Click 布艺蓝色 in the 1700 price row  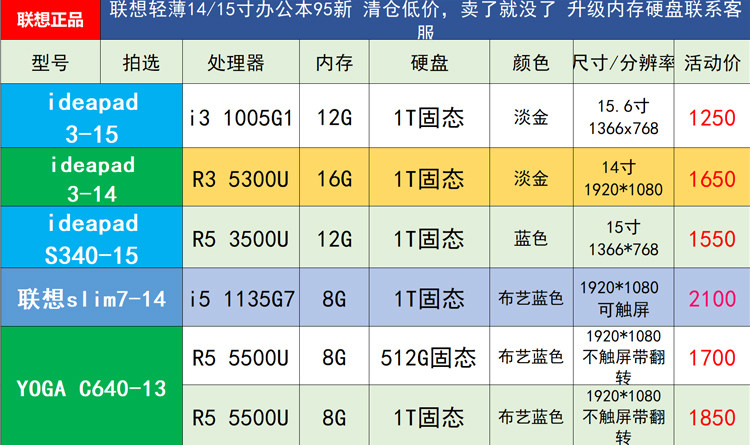click(531, 356)
